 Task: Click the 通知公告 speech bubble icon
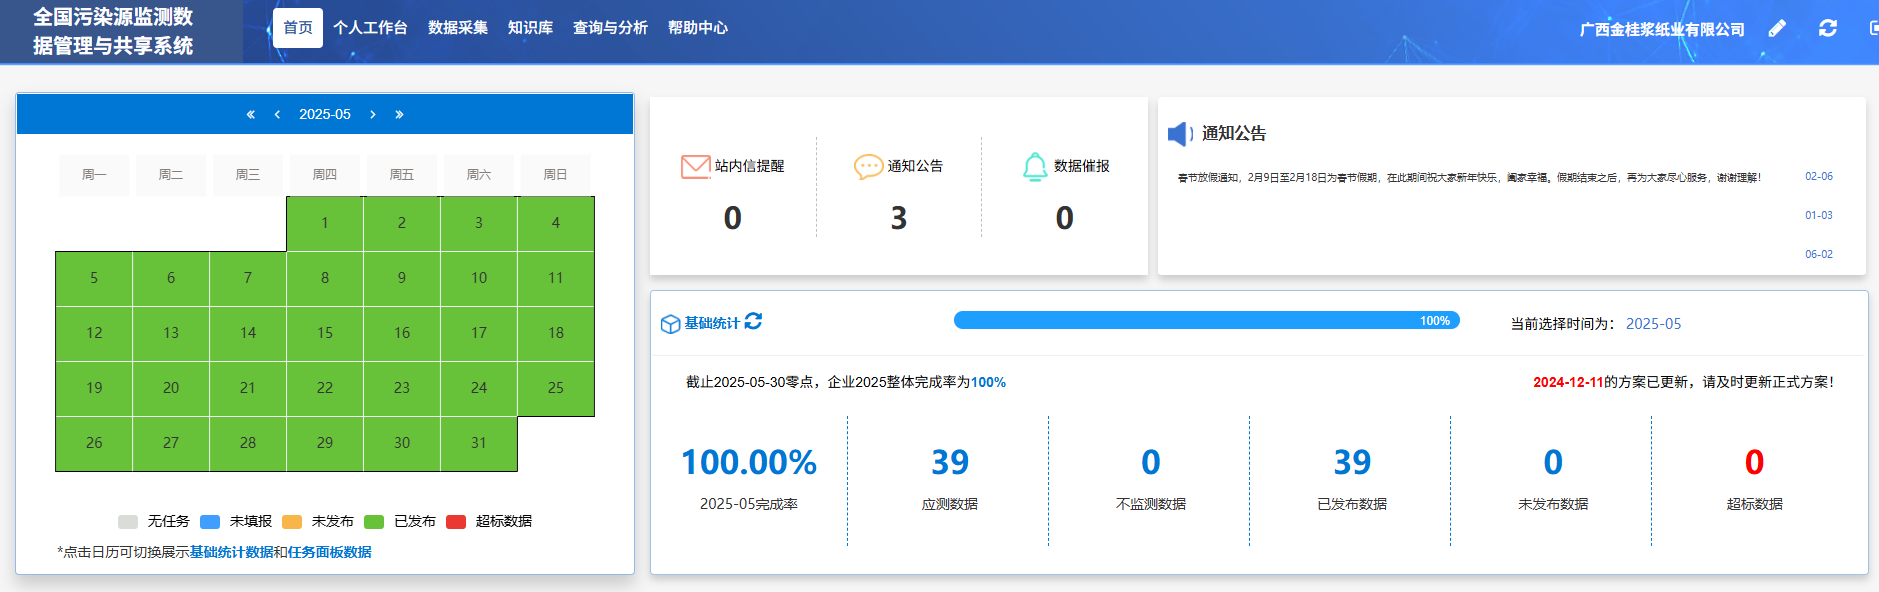(x=867, y=166)
